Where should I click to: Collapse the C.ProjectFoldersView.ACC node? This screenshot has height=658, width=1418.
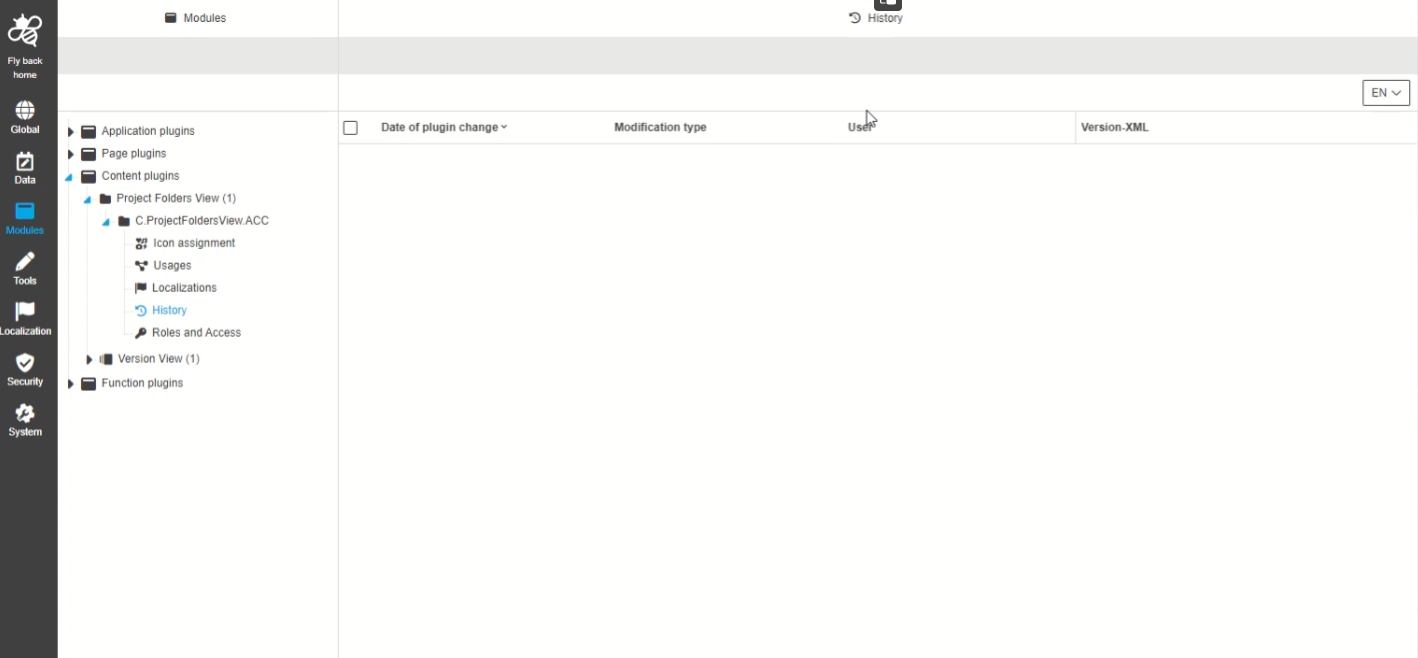coord(105,222)
